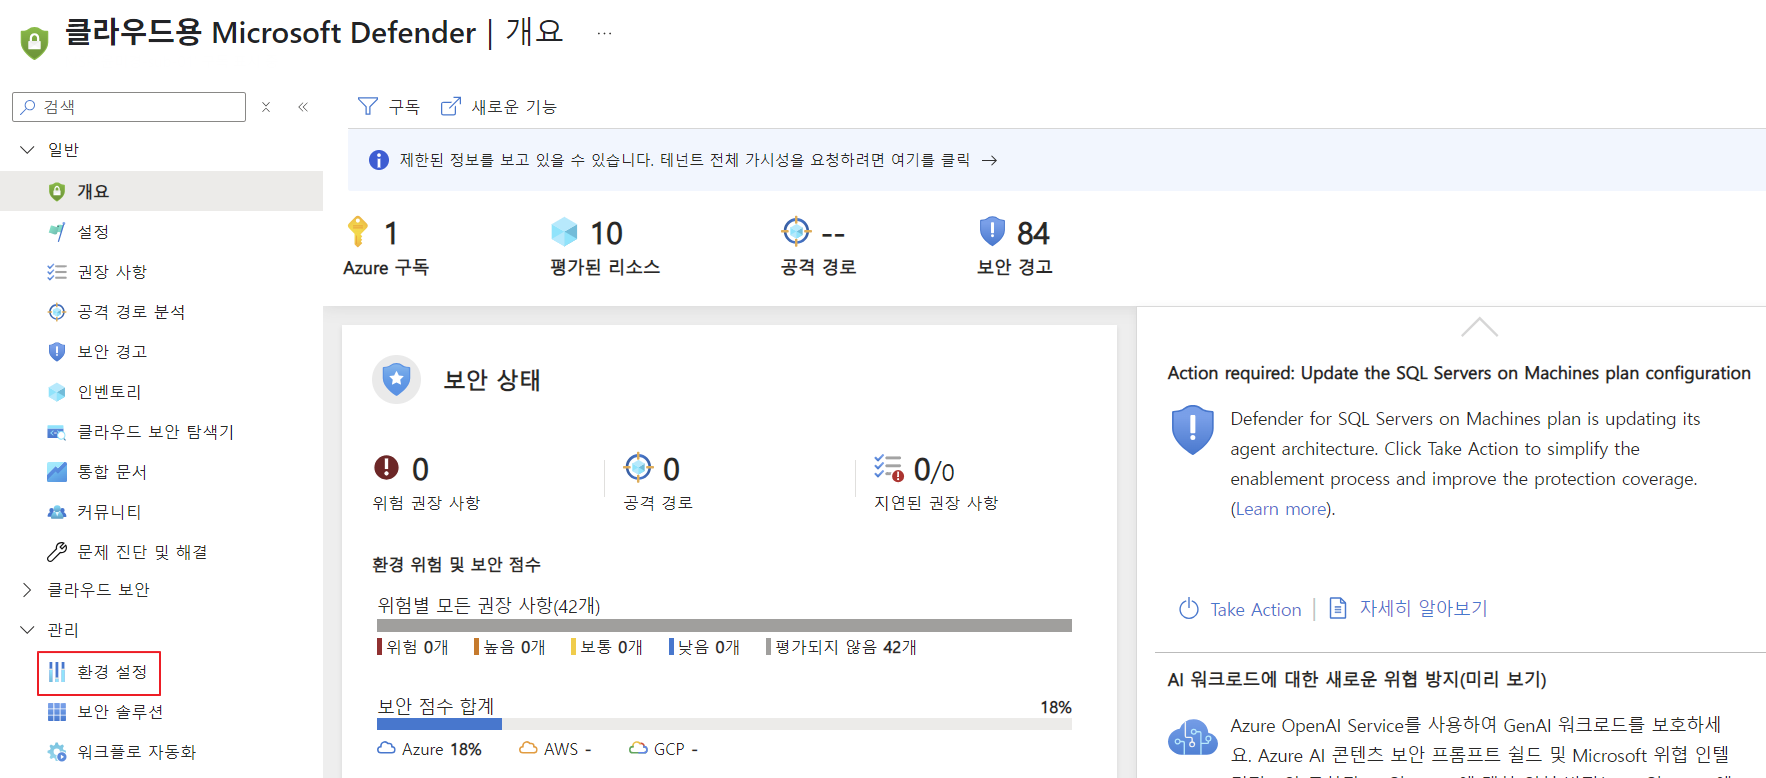Click the AWS cloud icon

click(528, 748)
